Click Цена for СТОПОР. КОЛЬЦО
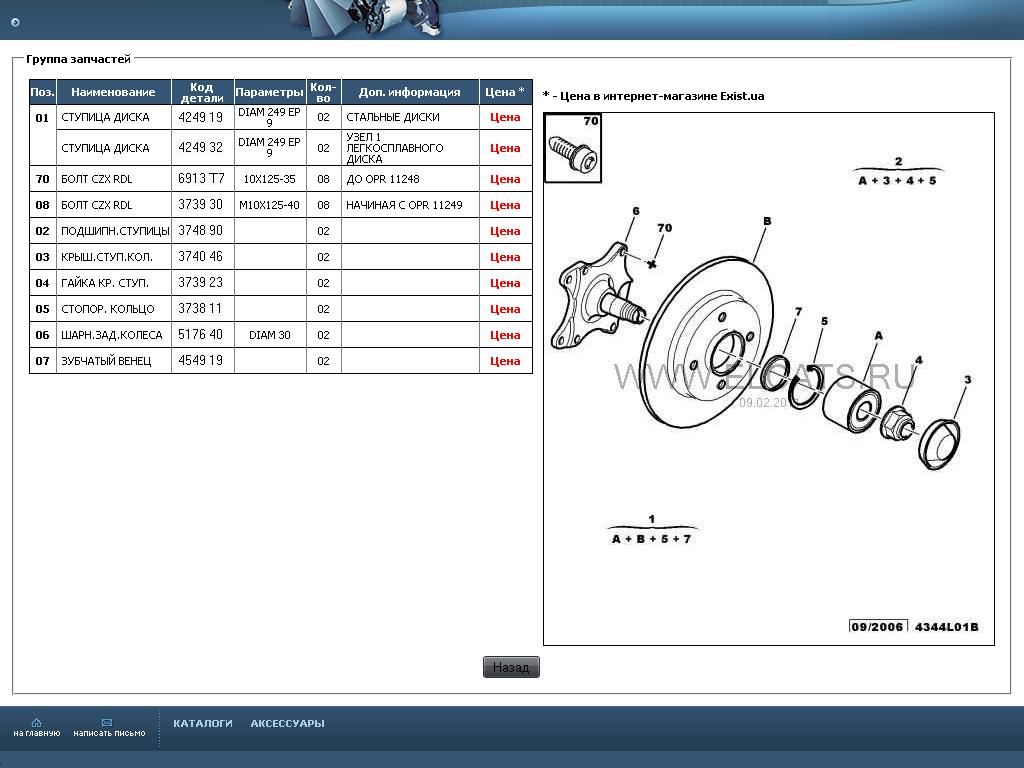The image size is (1024, 768). pos(505,309)
